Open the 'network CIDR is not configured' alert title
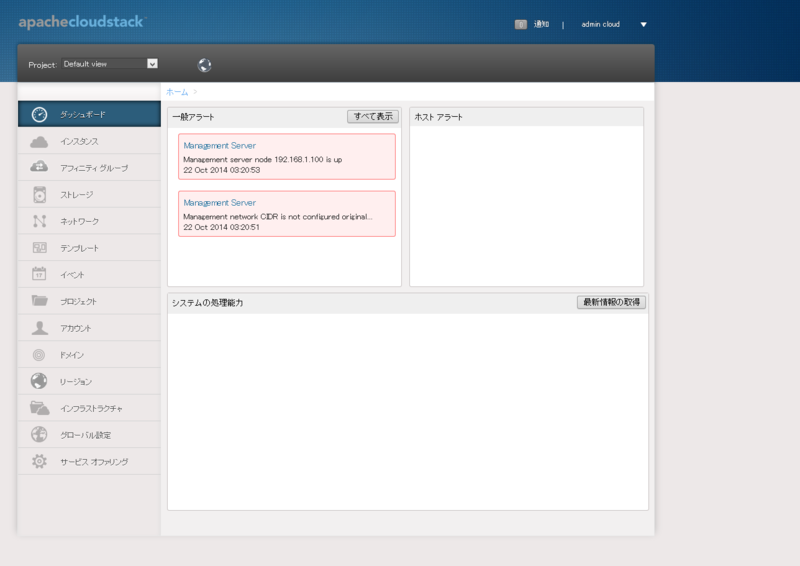The width and height of the screenshot is (800, 566). point(219,203)
